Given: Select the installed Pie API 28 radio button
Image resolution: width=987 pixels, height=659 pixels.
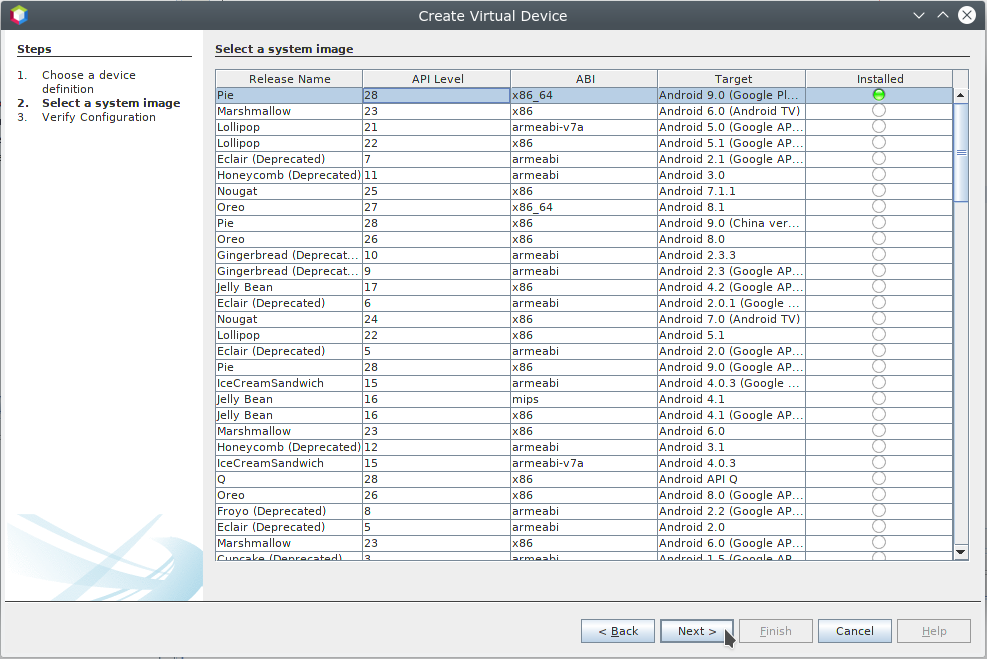Looking at the screenshot, I should coord(878,95).
